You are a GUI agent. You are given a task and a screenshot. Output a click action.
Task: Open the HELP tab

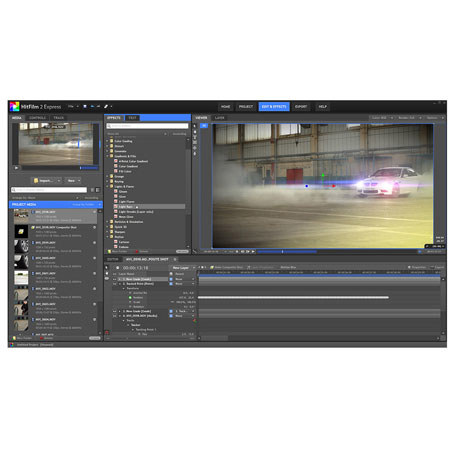[323, 107]
